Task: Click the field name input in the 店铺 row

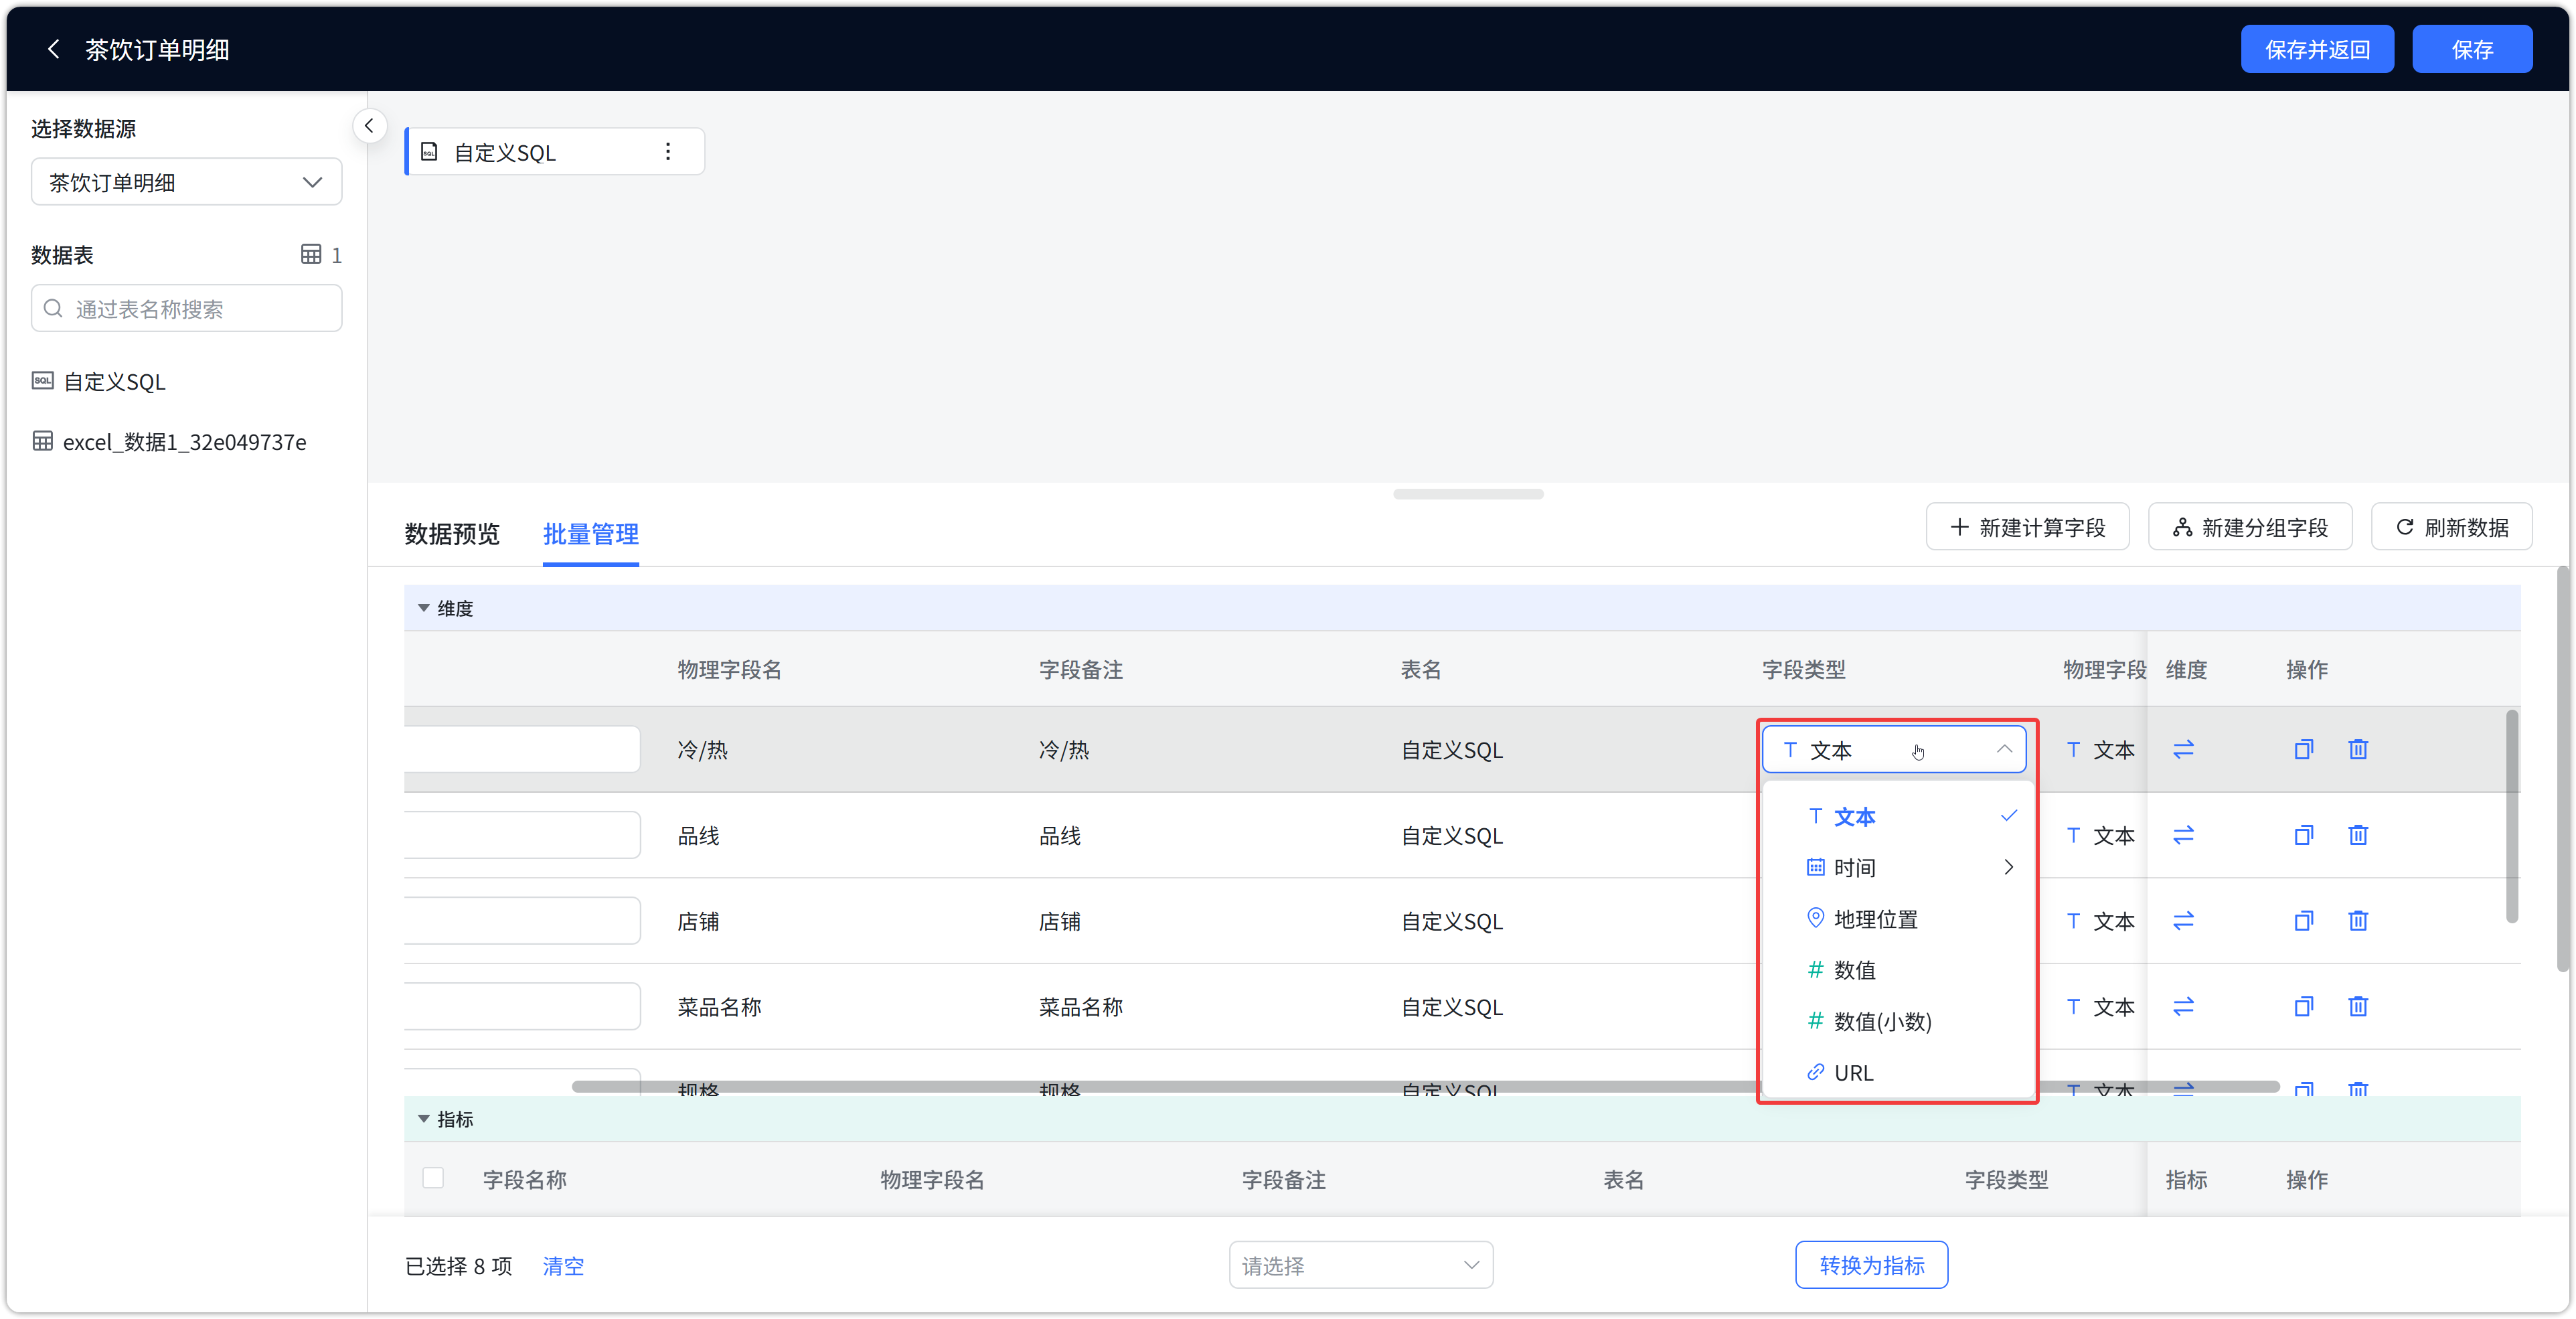Action: coord(522,920)
